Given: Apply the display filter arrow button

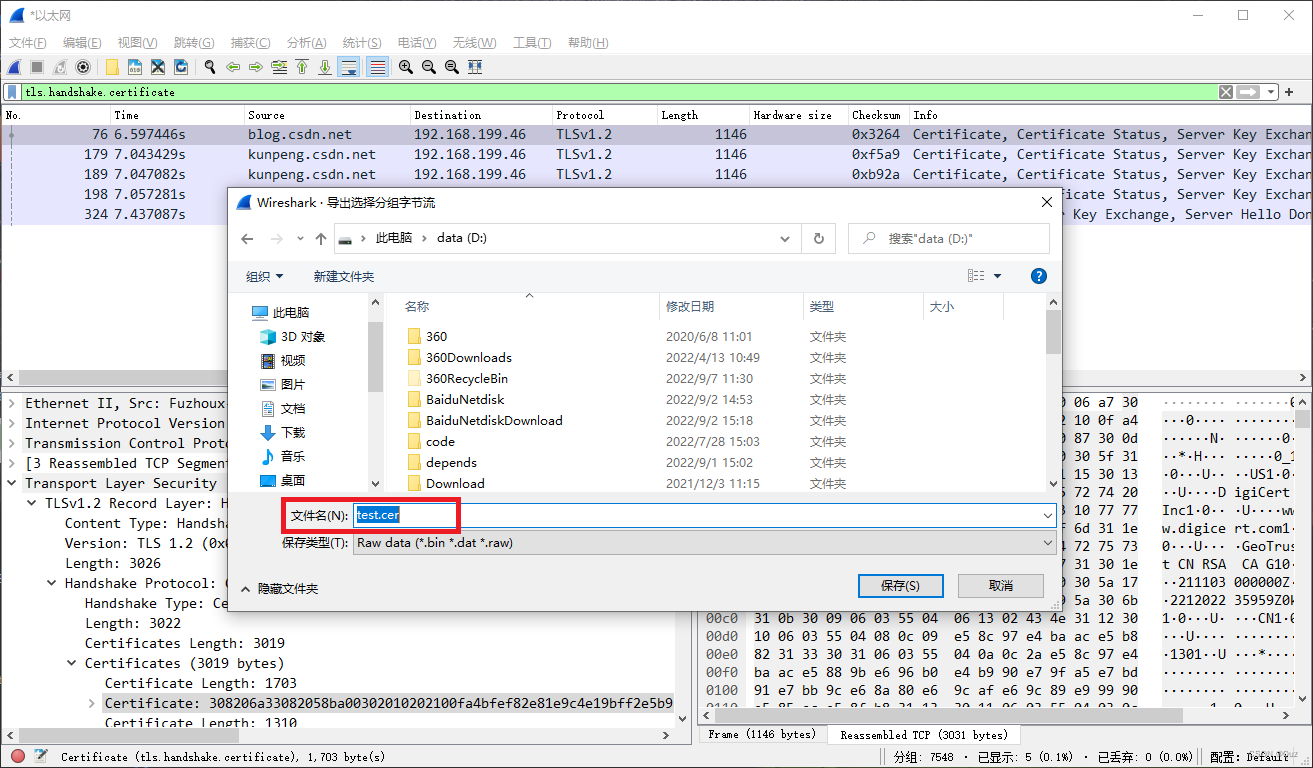Looking at the screenshot, I should coord(1249,92).
